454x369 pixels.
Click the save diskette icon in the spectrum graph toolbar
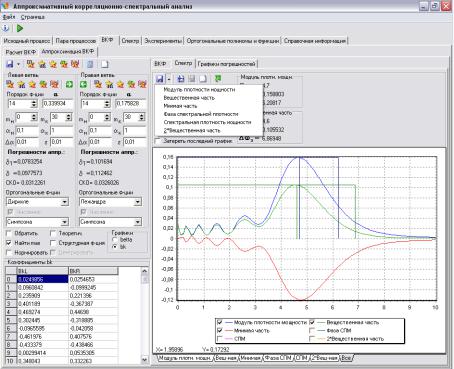[160, 79]
